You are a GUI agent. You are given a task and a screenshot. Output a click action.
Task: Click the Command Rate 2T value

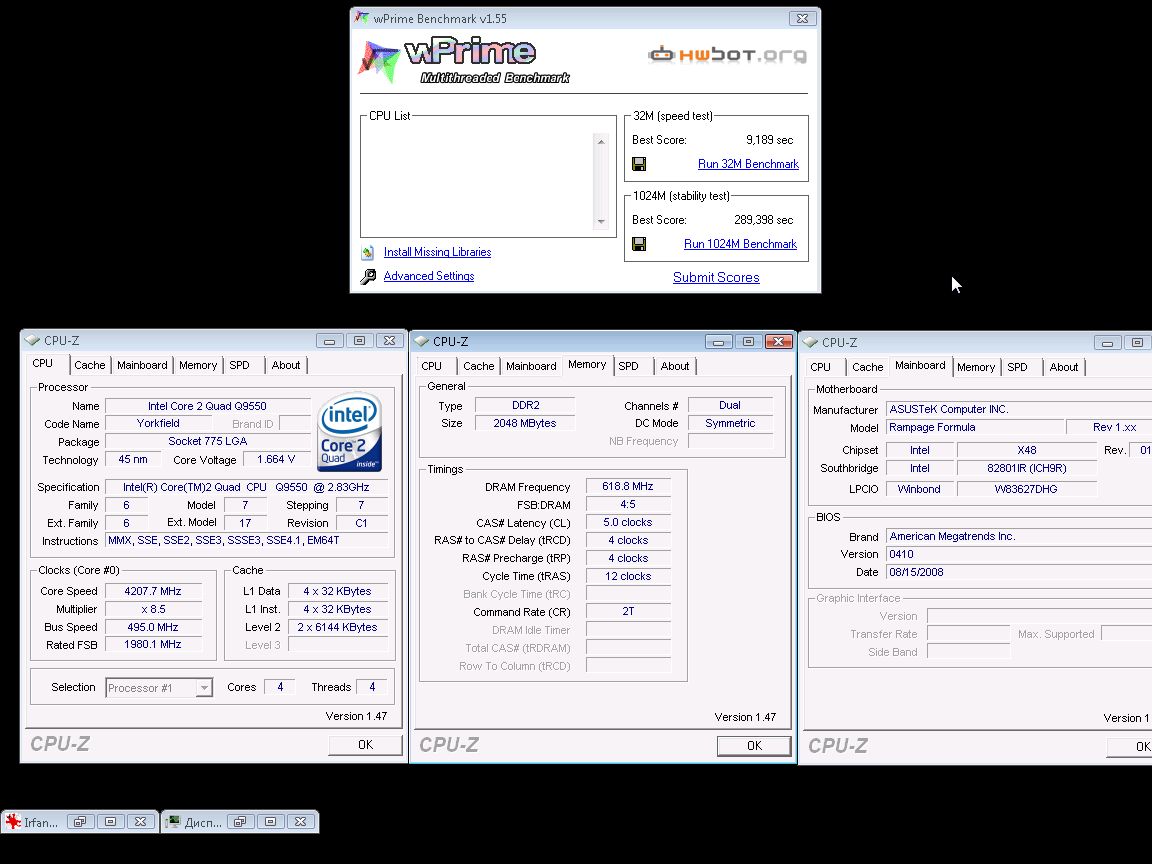point(628,611)
